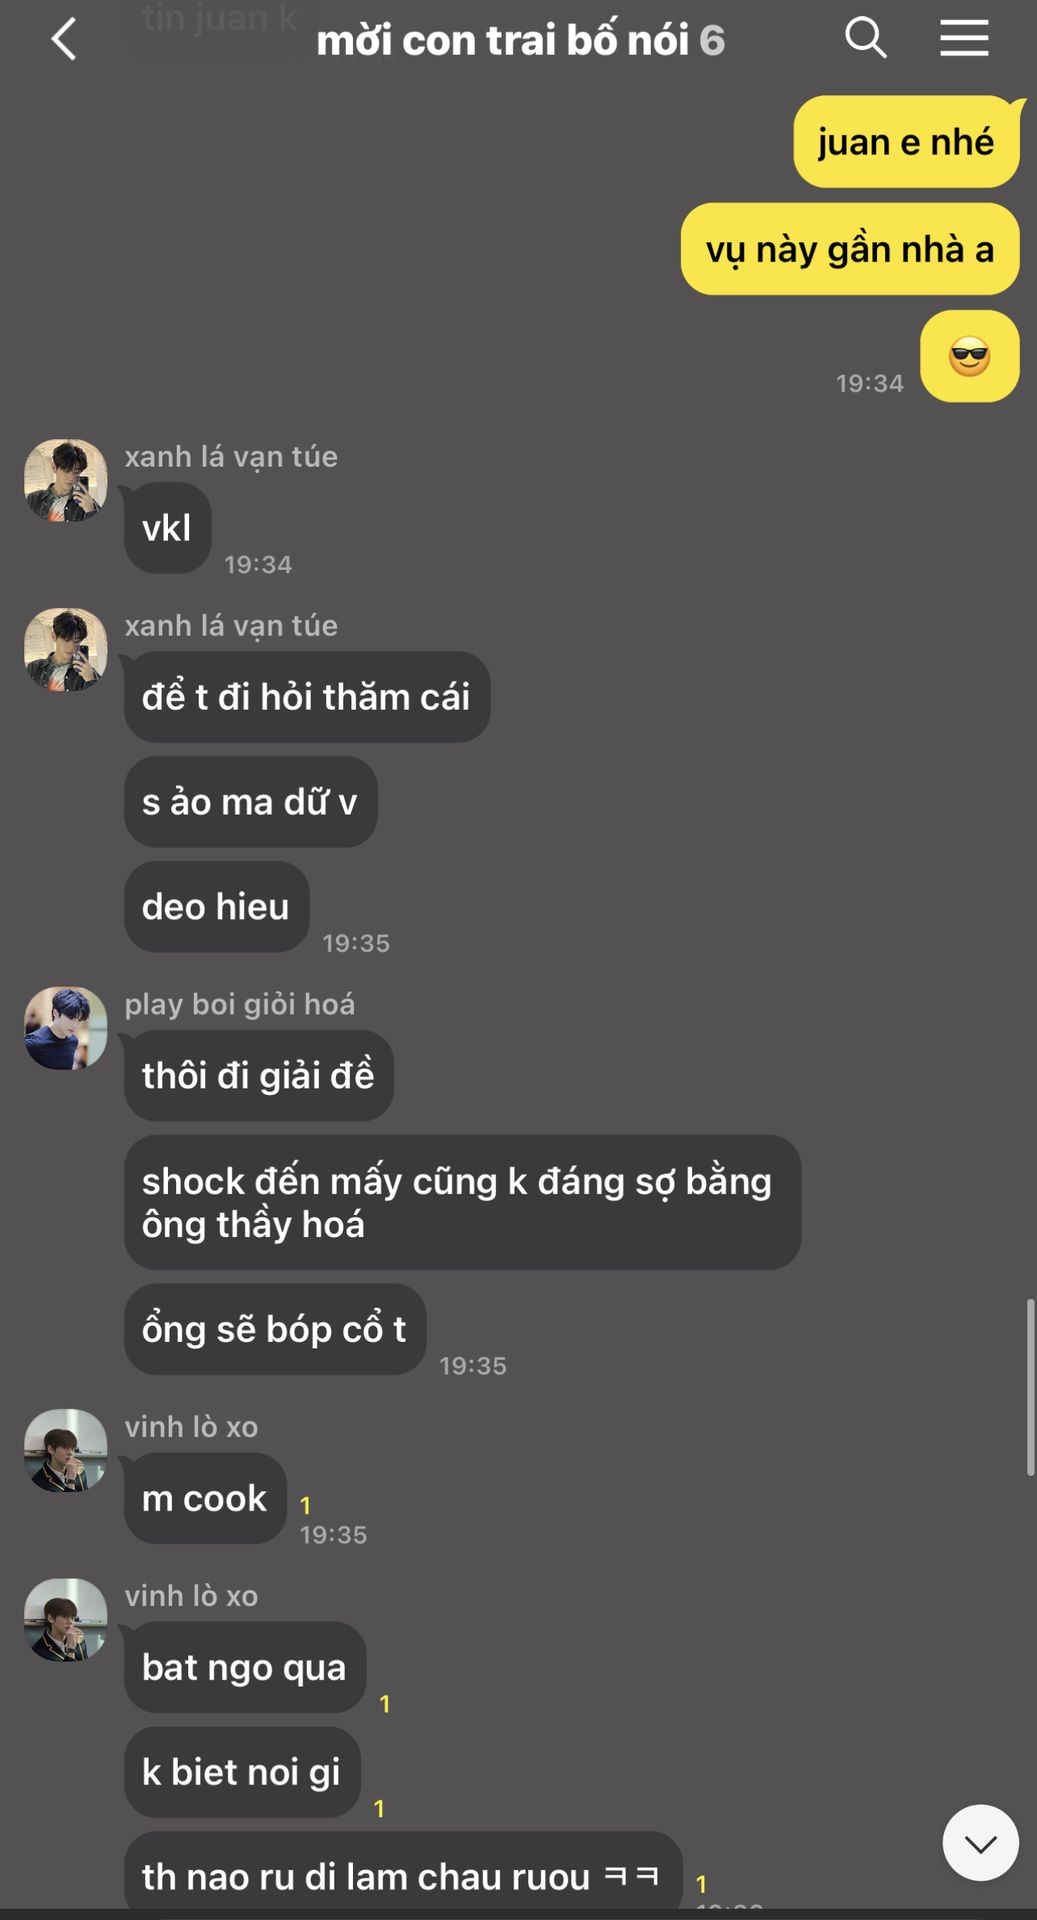This screenshot has height=1920, width=1037.
Task: Open play boi giỏi hoá's avatar
Action: tap(66, 1028)
